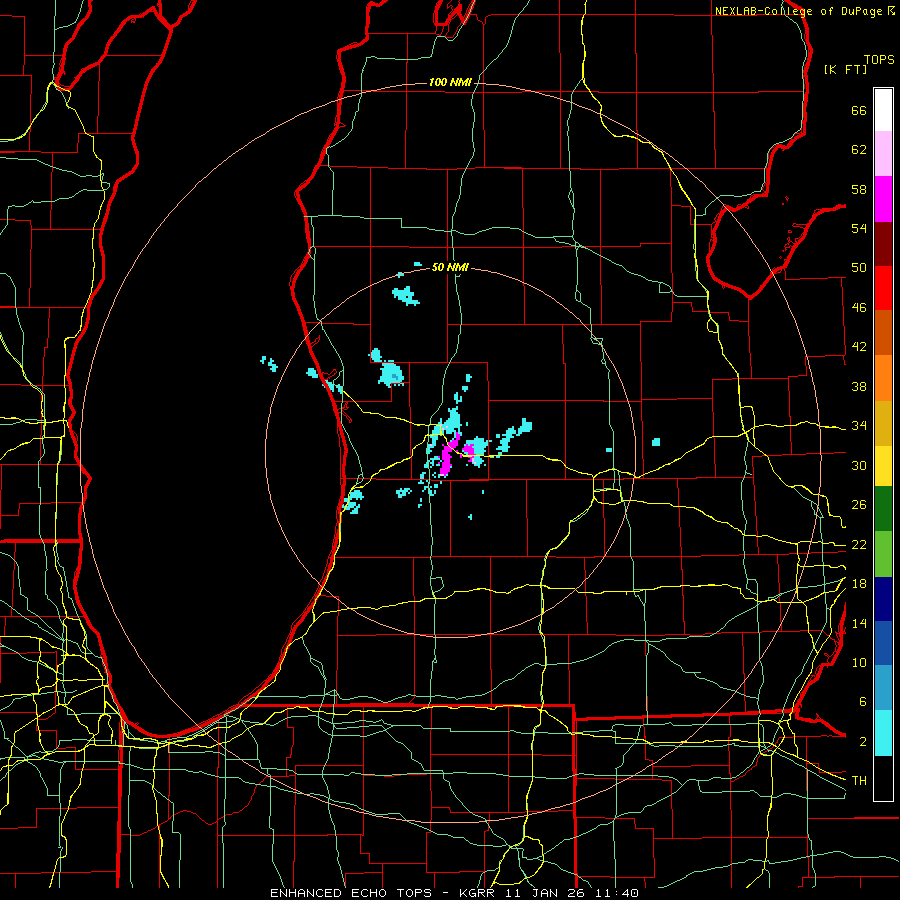Select the dark green legend swatch

point(883,509)
